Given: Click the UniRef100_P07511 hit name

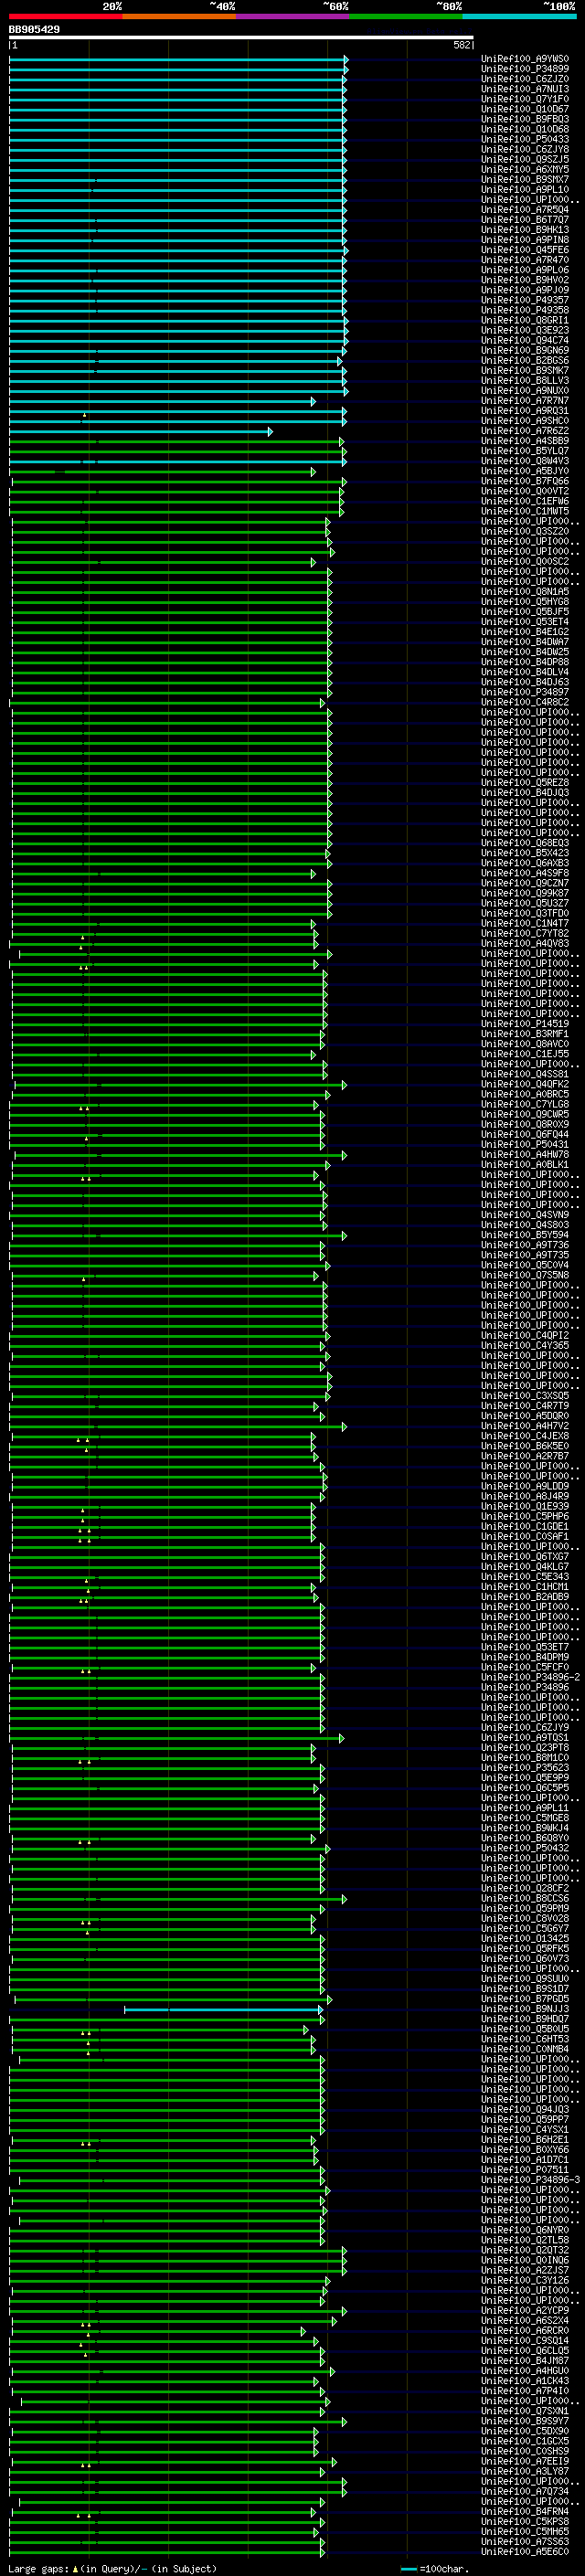Looking at the screenshot, I should (525, 2170).
